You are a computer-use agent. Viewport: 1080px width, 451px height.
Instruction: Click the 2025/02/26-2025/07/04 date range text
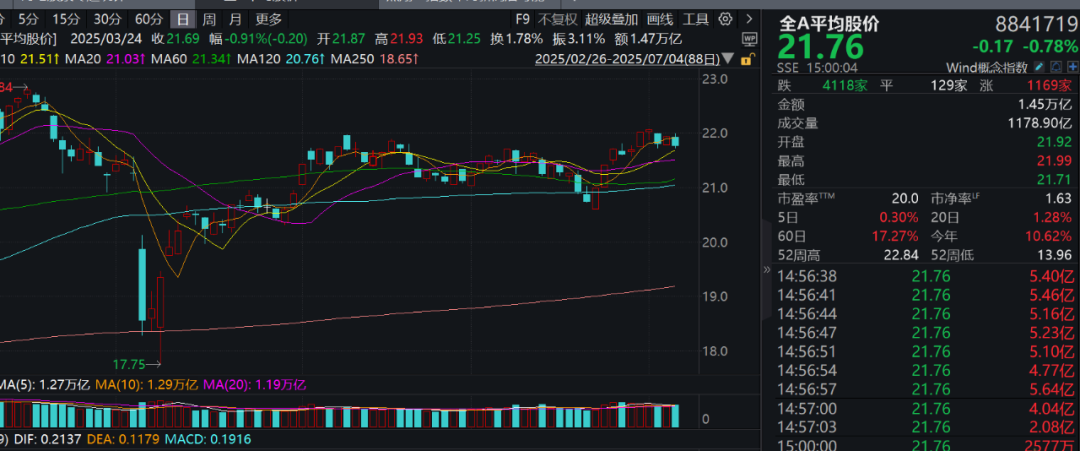point(611,60)
